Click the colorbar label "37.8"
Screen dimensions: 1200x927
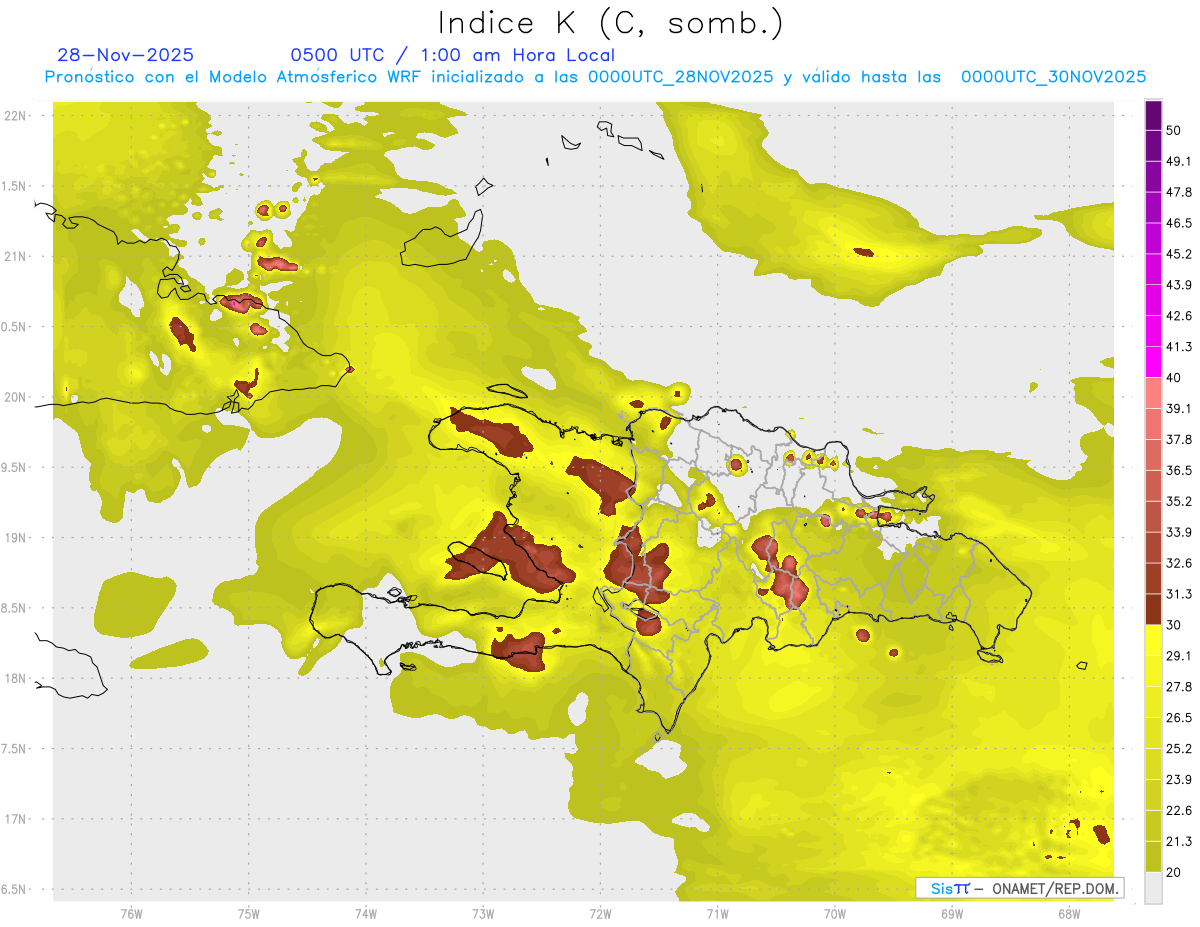[x=1178, y=439]
